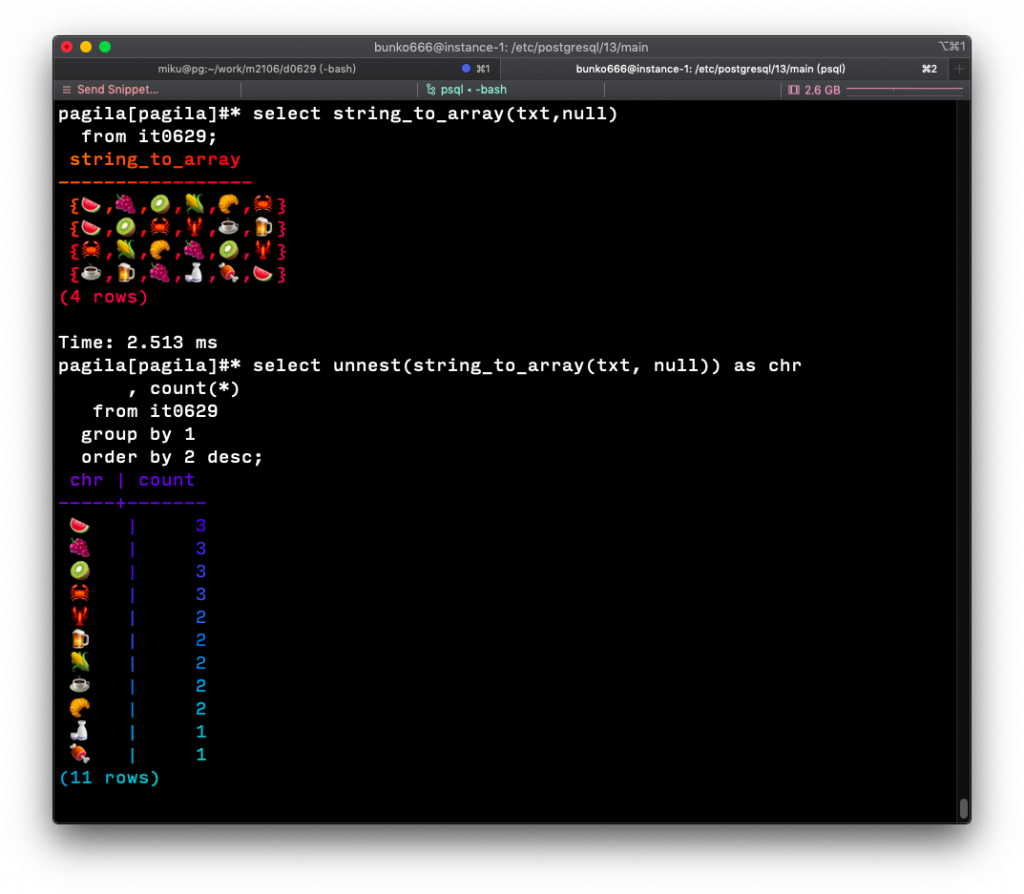Click the memory usage graph line
This screenshot has width=1024, height=894.
point(904,89)
